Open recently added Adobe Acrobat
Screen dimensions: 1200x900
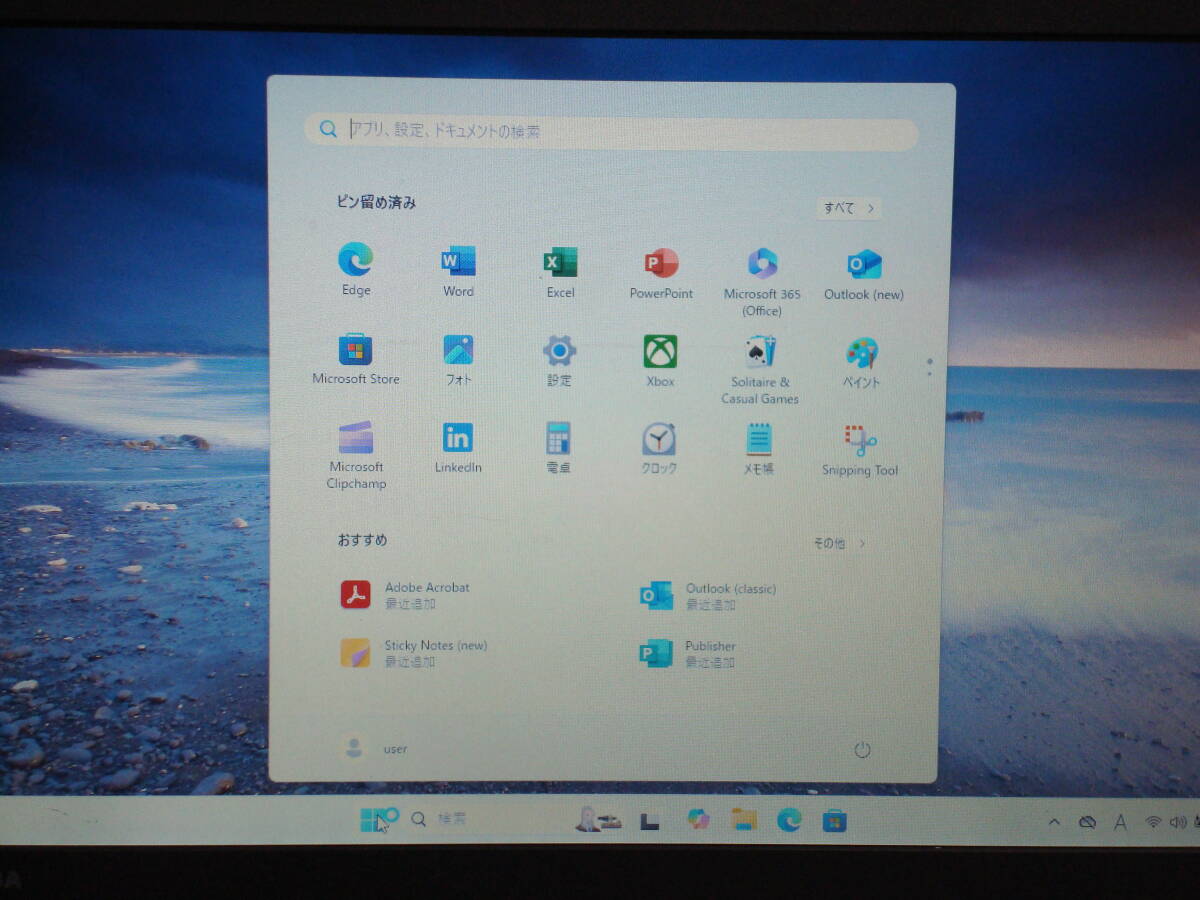[x=410, y=595]
